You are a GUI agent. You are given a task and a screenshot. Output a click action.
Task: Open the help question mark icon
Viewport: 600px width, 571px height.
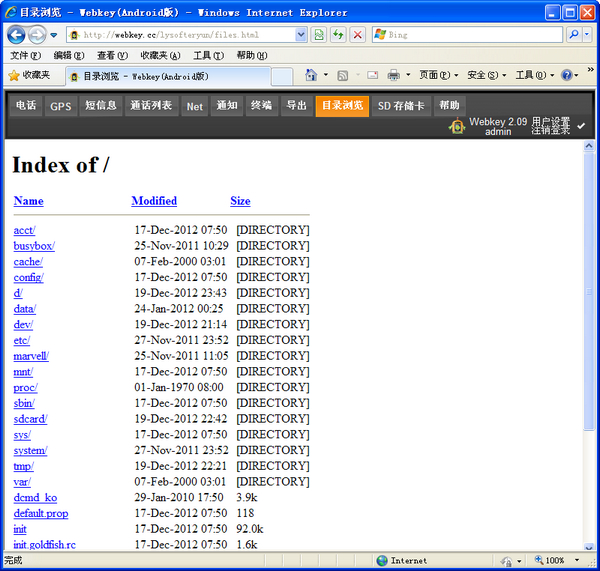click(x=566, y=75)
